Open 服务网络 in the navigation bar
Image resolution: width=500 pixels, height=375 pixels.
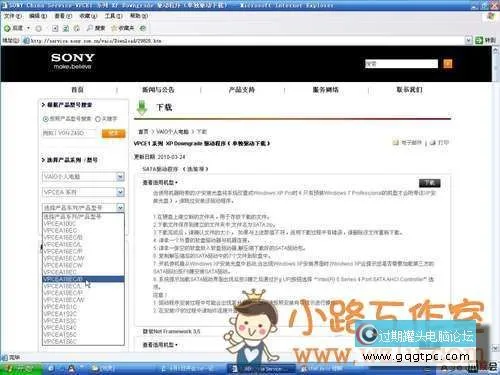[x=325, y=90]
